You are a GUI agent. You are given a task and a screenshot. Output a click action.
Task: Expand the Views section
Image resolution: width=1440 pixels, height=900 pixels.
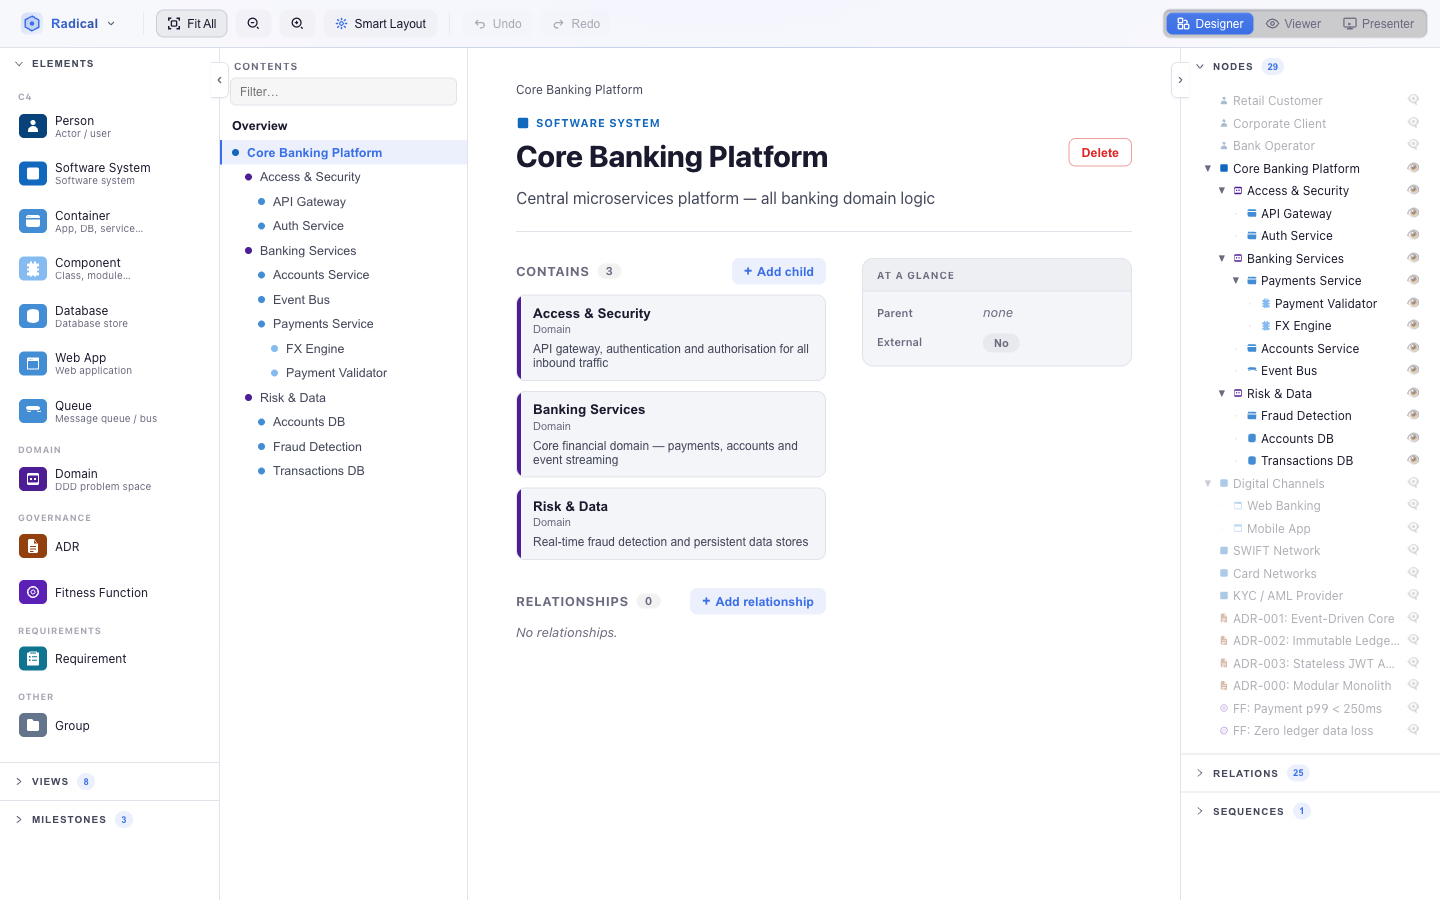[x=19, y=782]
